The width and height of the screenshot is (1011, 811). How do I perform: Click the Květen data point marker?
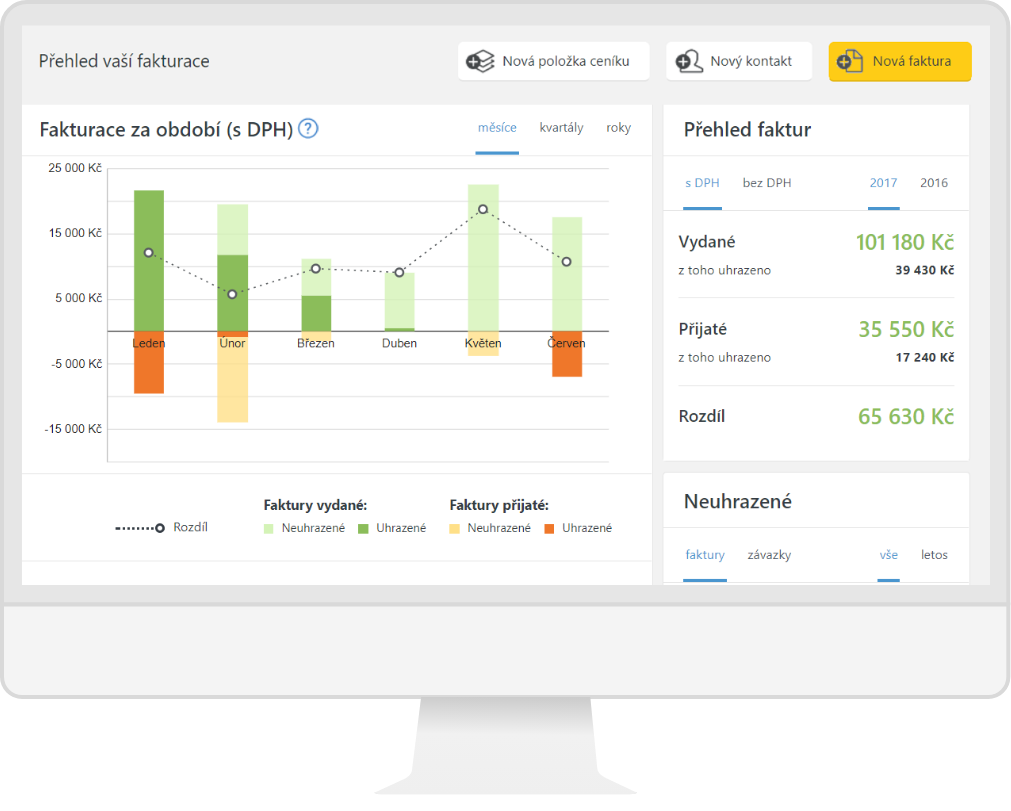[483, 209]
